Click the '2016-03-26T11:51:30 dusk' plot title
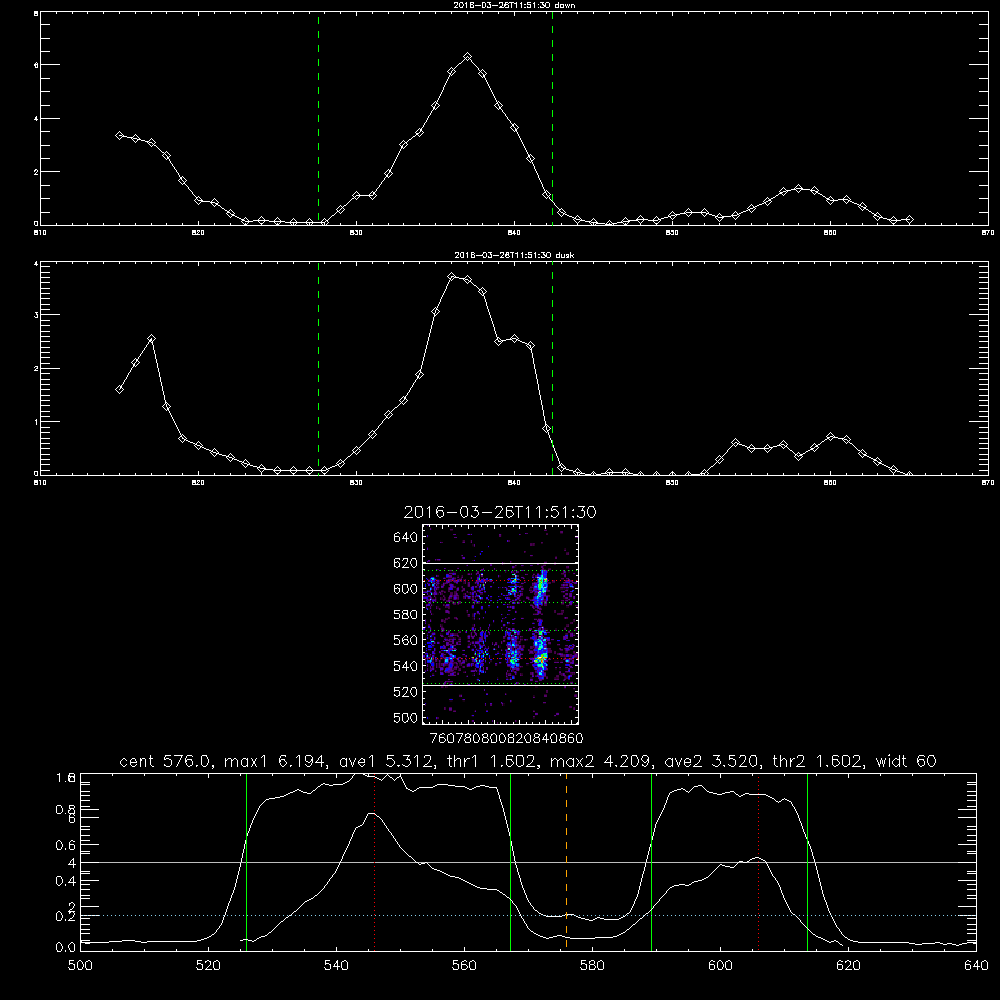This screenshot has height=1000, width=1000. [514, 255]
